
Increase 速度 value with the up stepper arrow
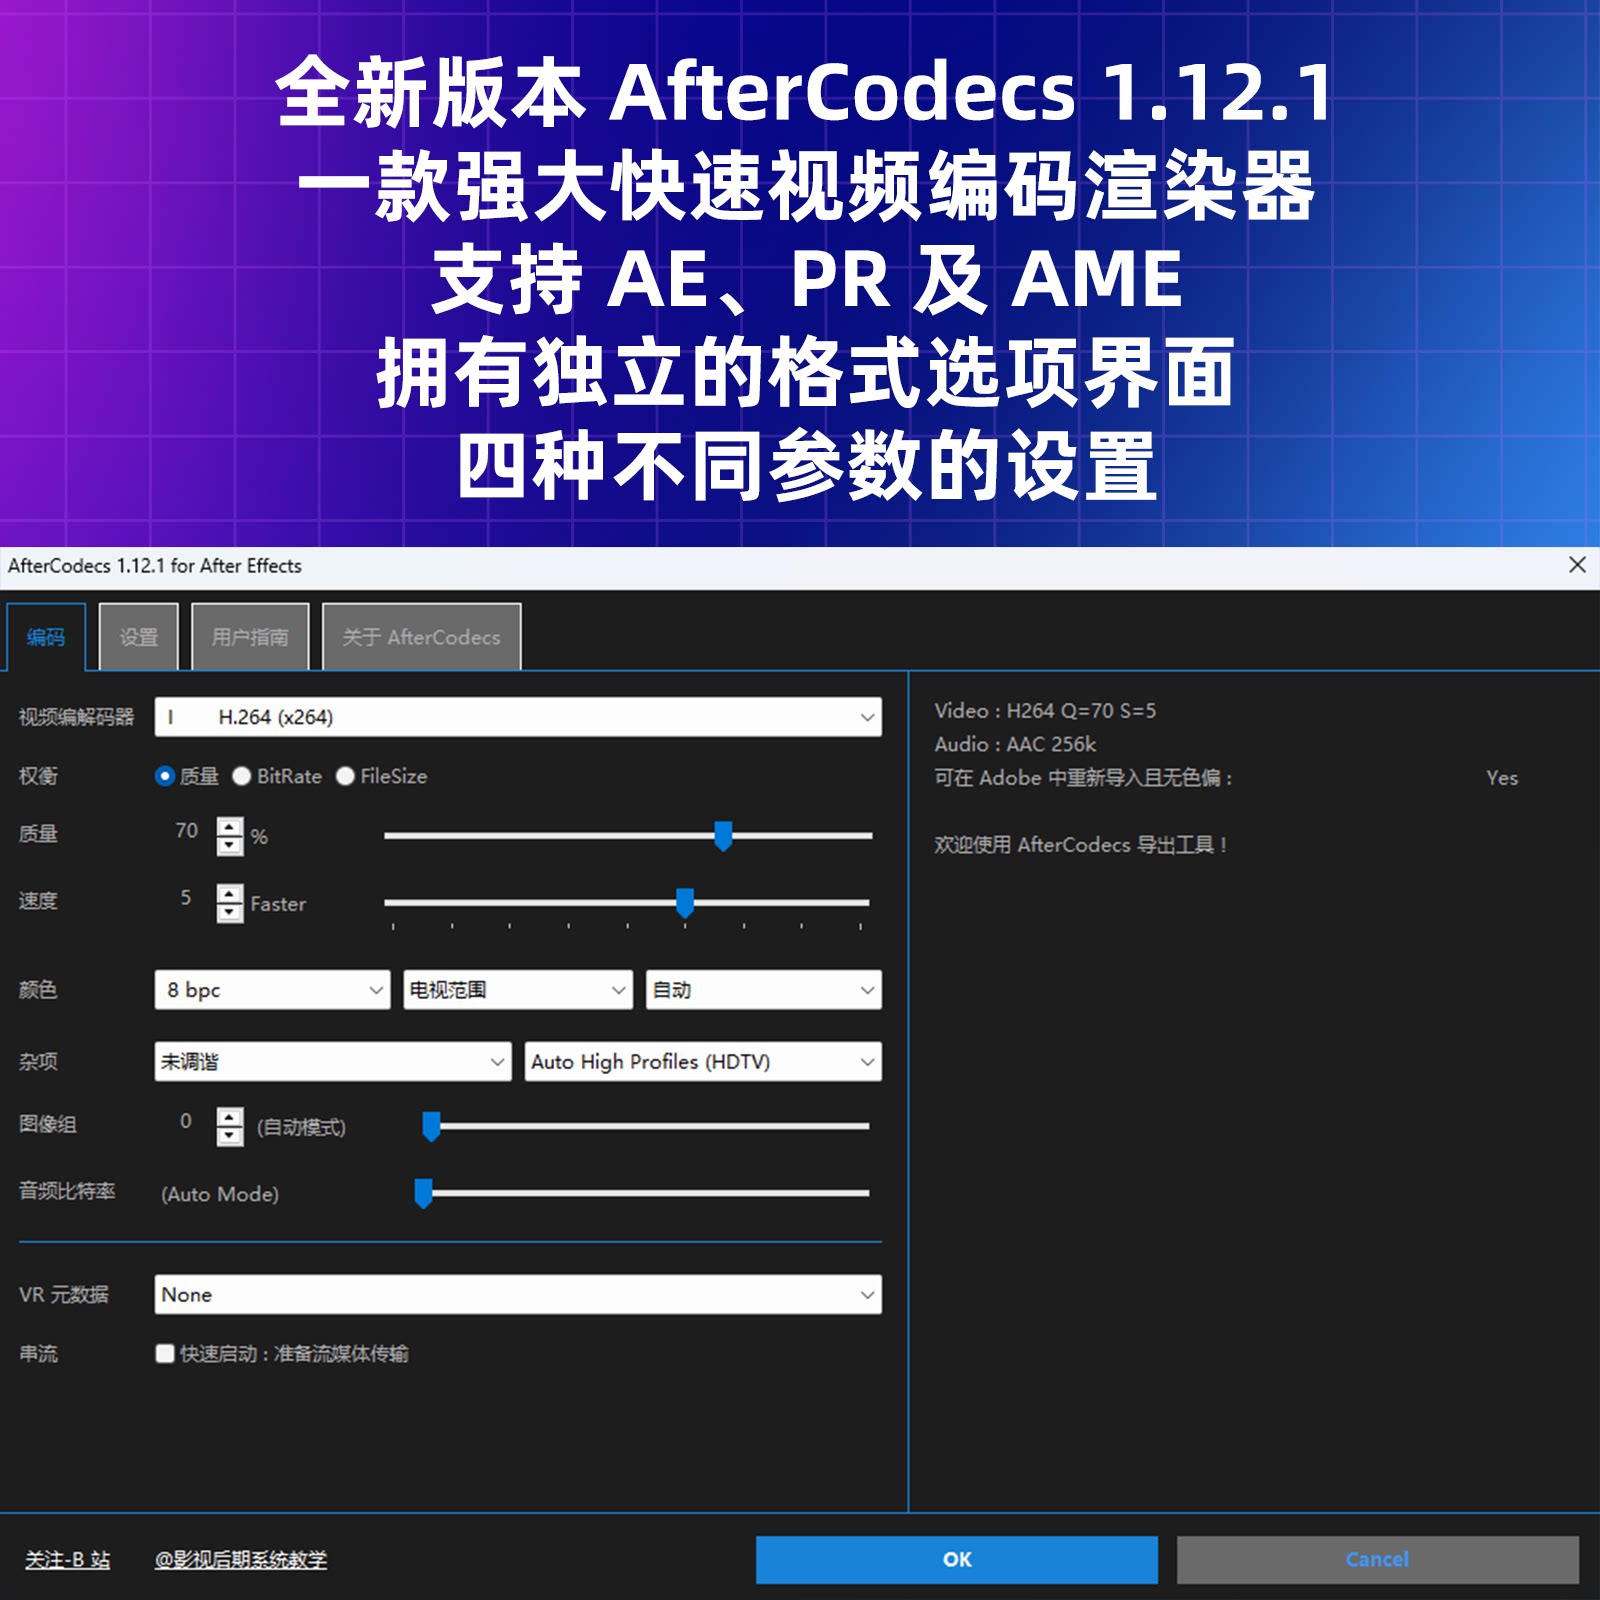[x=230, y=893]
